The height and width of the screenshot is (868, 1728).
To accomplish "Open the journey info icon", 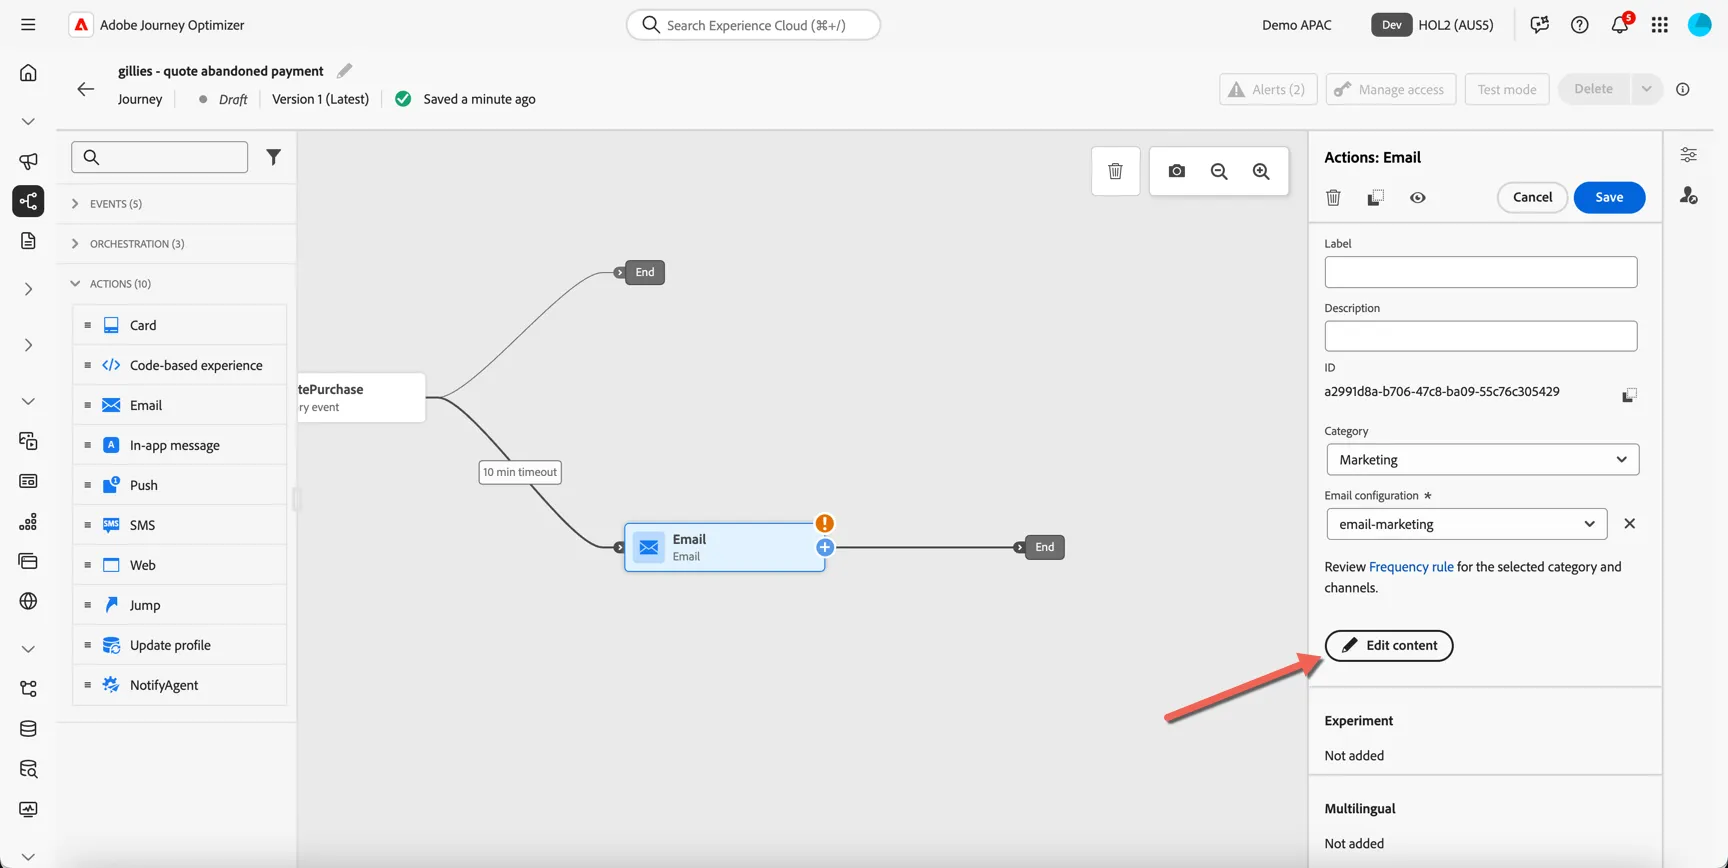I will point(1683,89).
